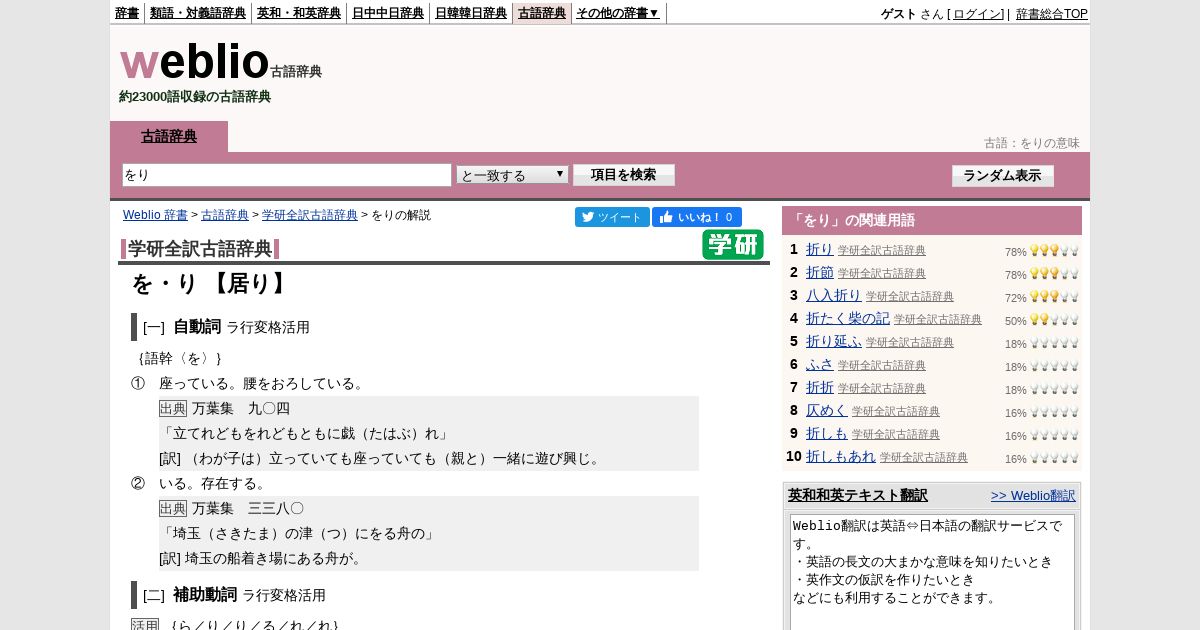The image size is (1200, 630).
Task: Click the 活用 label box
Action: click(145, 624)
